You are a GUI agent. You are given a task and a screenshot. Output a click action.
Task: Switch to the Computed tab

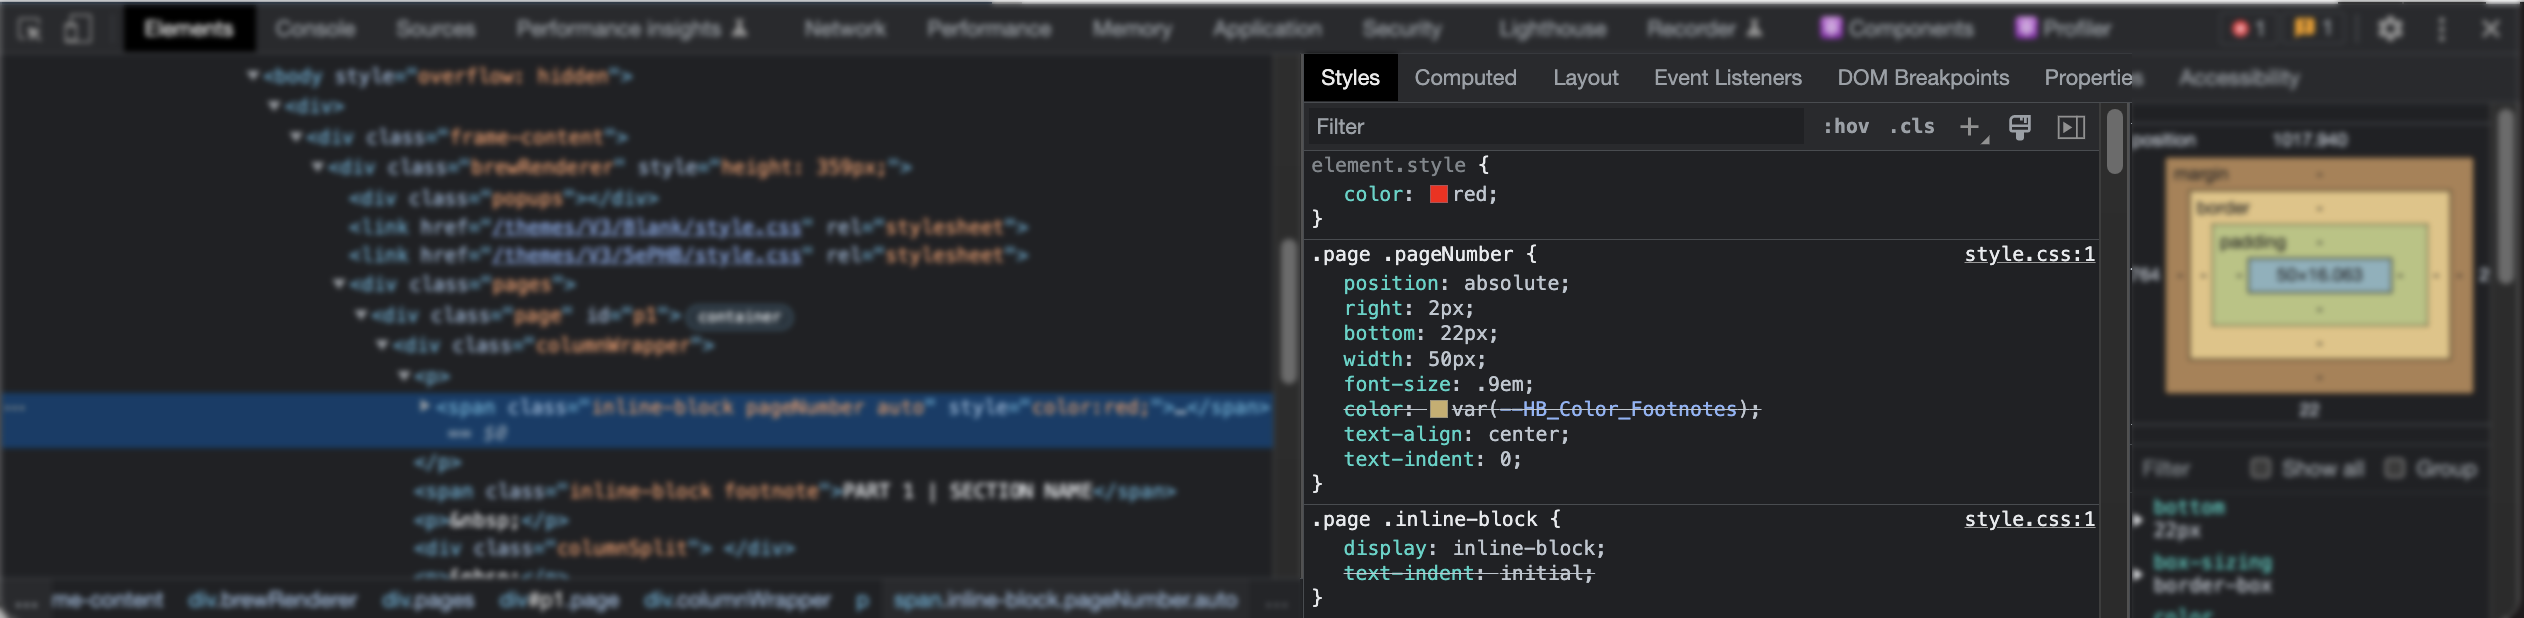[1465, 78]
